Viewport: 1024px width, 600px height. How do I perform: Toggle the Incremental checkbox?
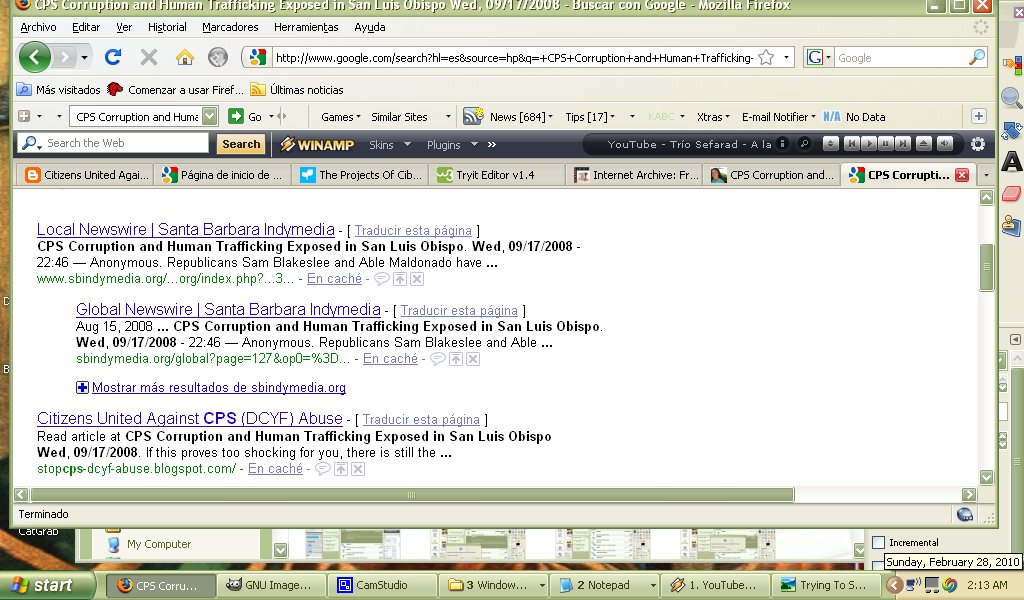coord(879,543)
